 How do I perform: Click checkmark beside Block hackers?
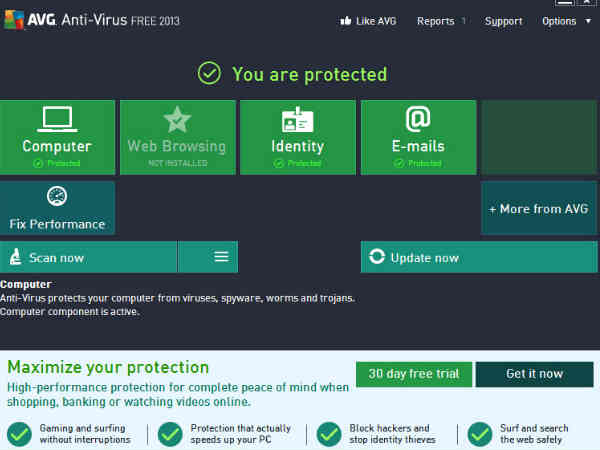click(329, 434)
